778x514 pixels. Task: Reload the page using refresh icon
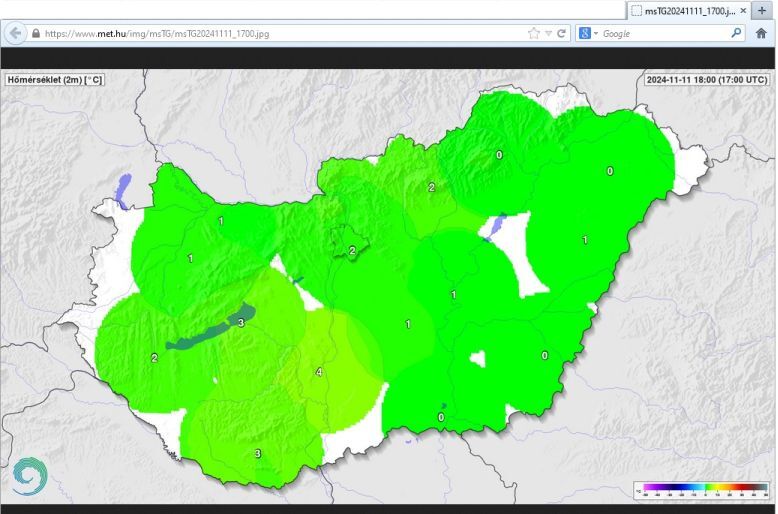pyautogui.click(x=561, y=33)
